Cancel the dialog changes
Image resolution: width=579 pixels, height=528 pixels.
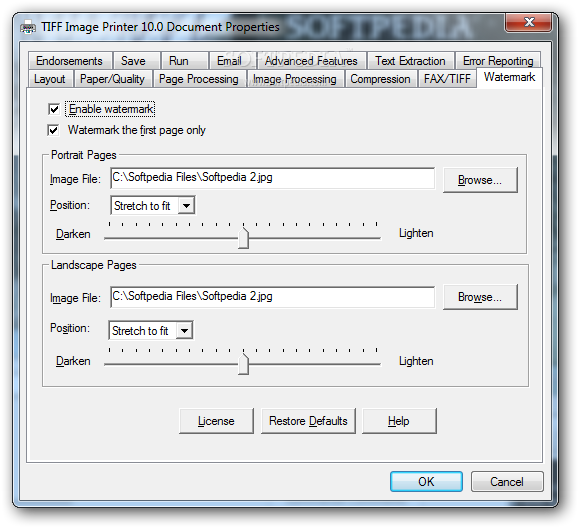[507, 481]
